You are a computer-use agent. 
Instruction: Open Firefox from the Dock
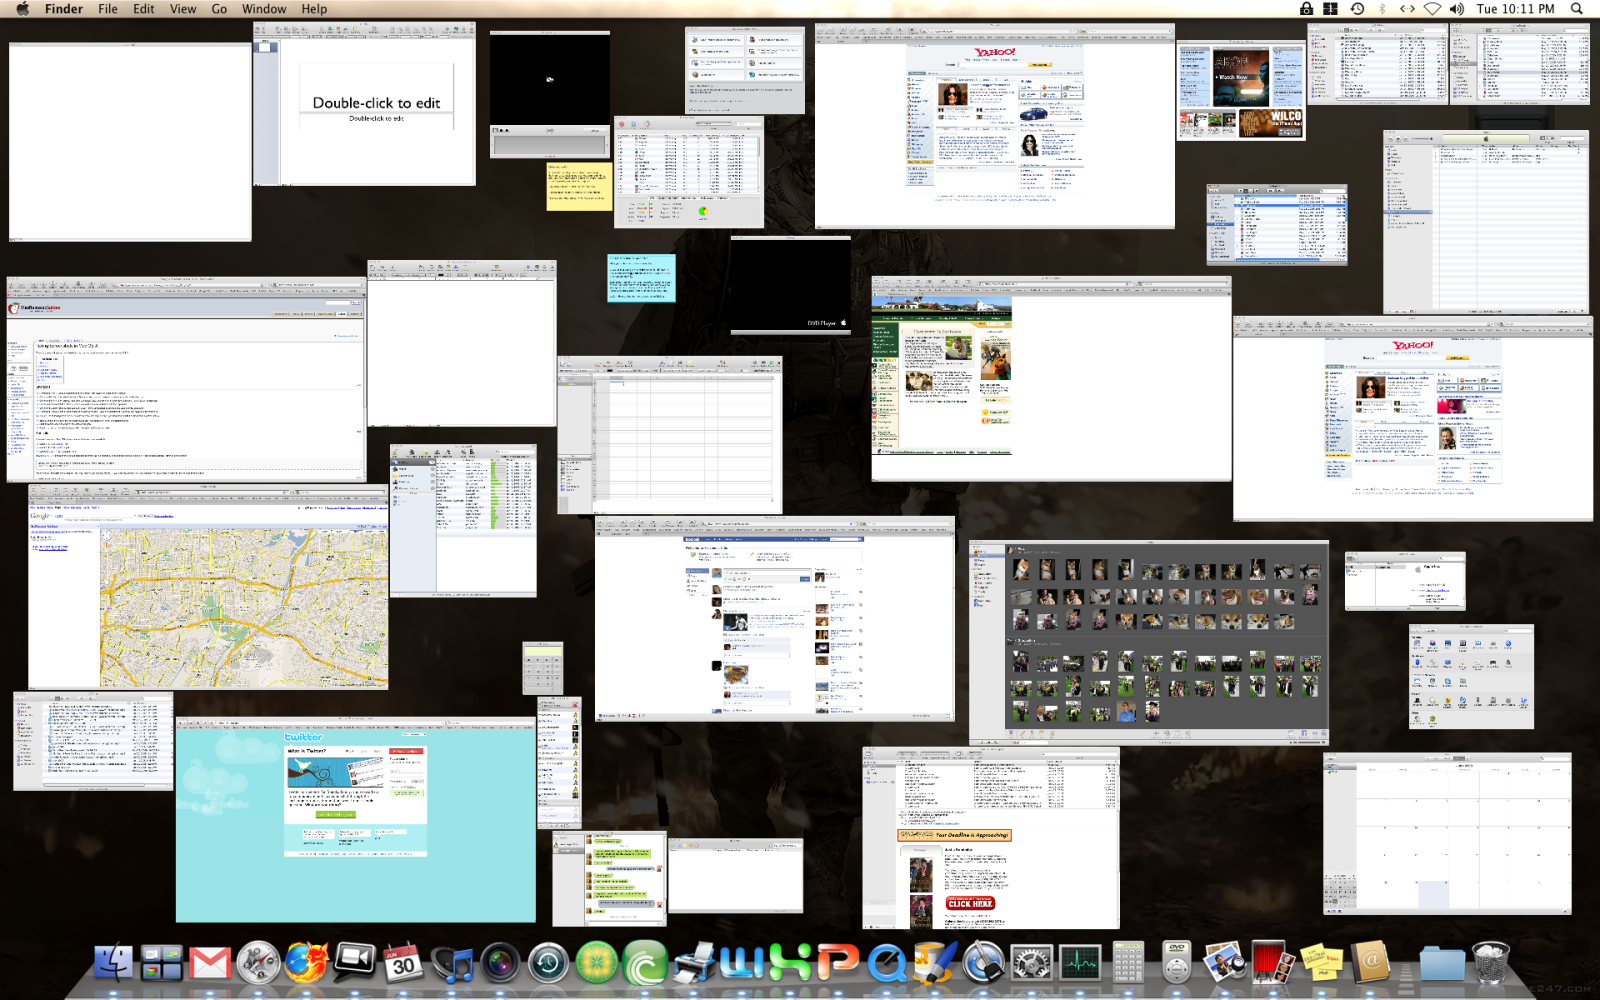pyautogui.click(x=306, y=963)
